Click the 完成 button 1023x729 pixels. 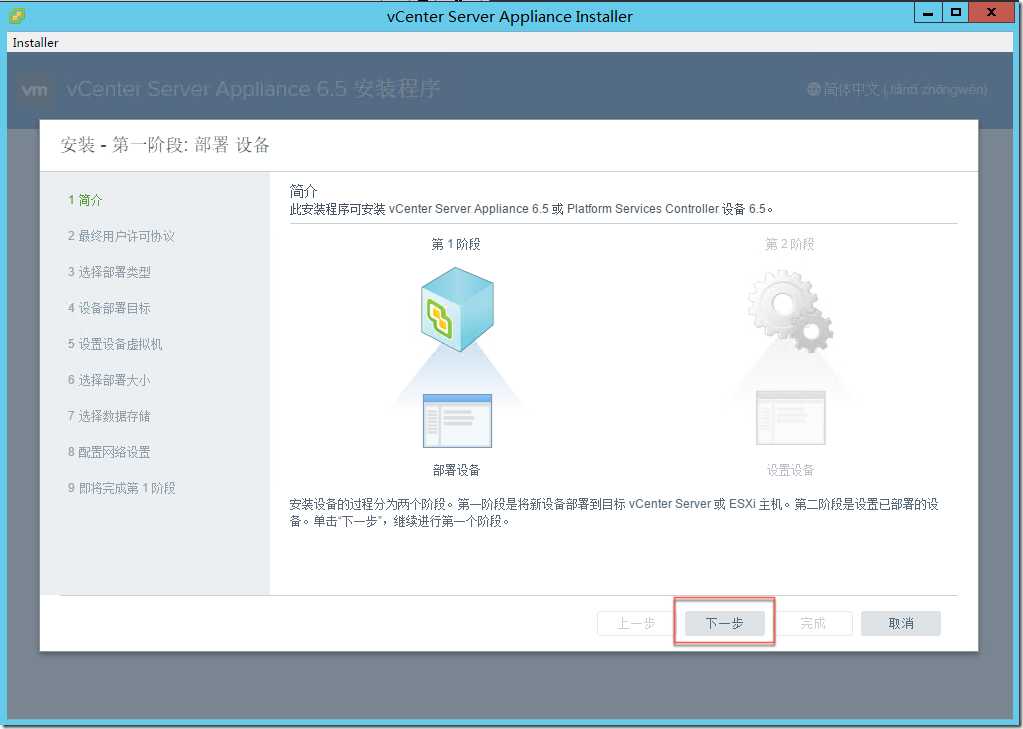tap(813, 623)
